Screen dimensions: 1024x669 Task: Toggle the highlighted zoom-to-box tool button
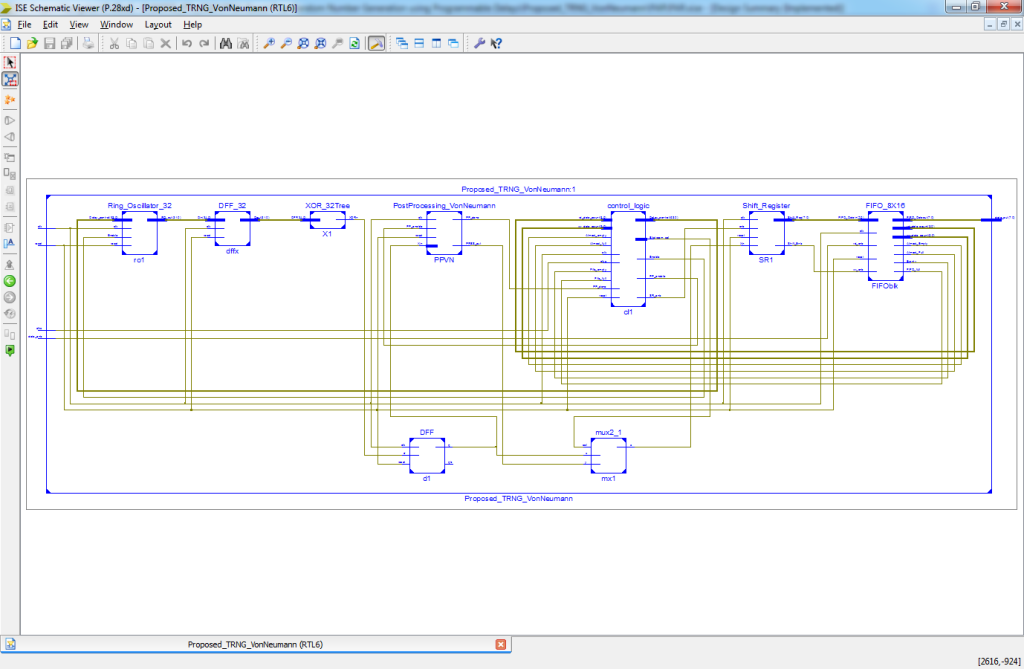point(376,44)
